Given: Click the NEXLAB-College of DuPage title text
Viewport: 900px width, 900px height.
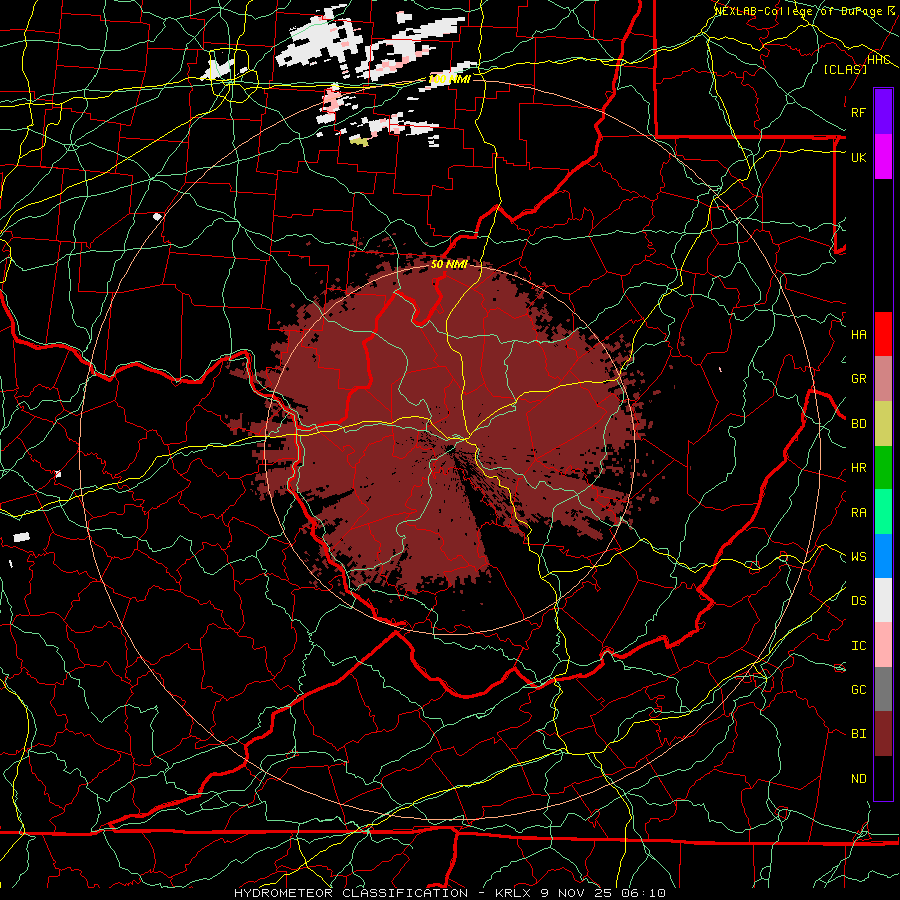Looking at the screenshot, I should (798, 10).
